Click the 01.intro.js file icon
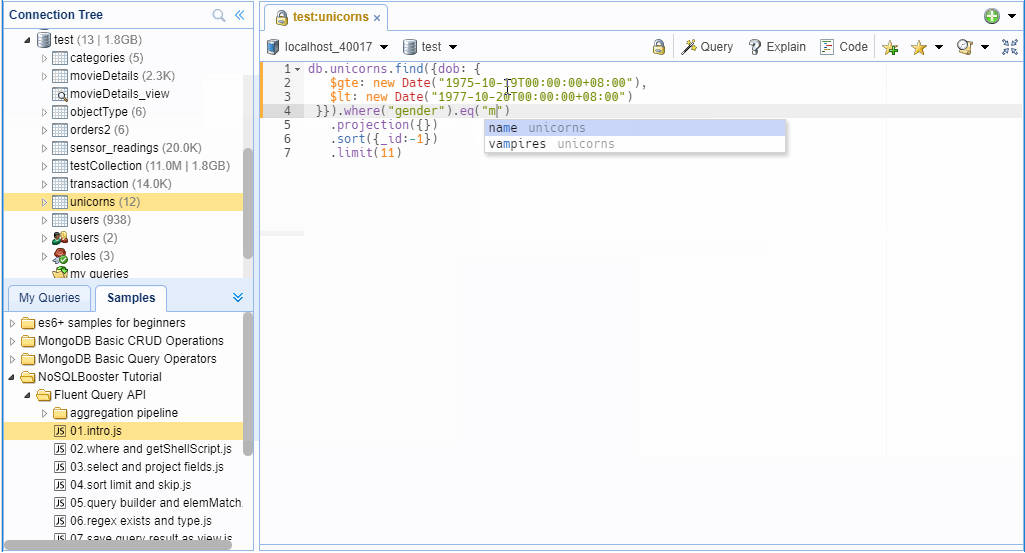Screen dimensions: 1025x553 [59, 431]
